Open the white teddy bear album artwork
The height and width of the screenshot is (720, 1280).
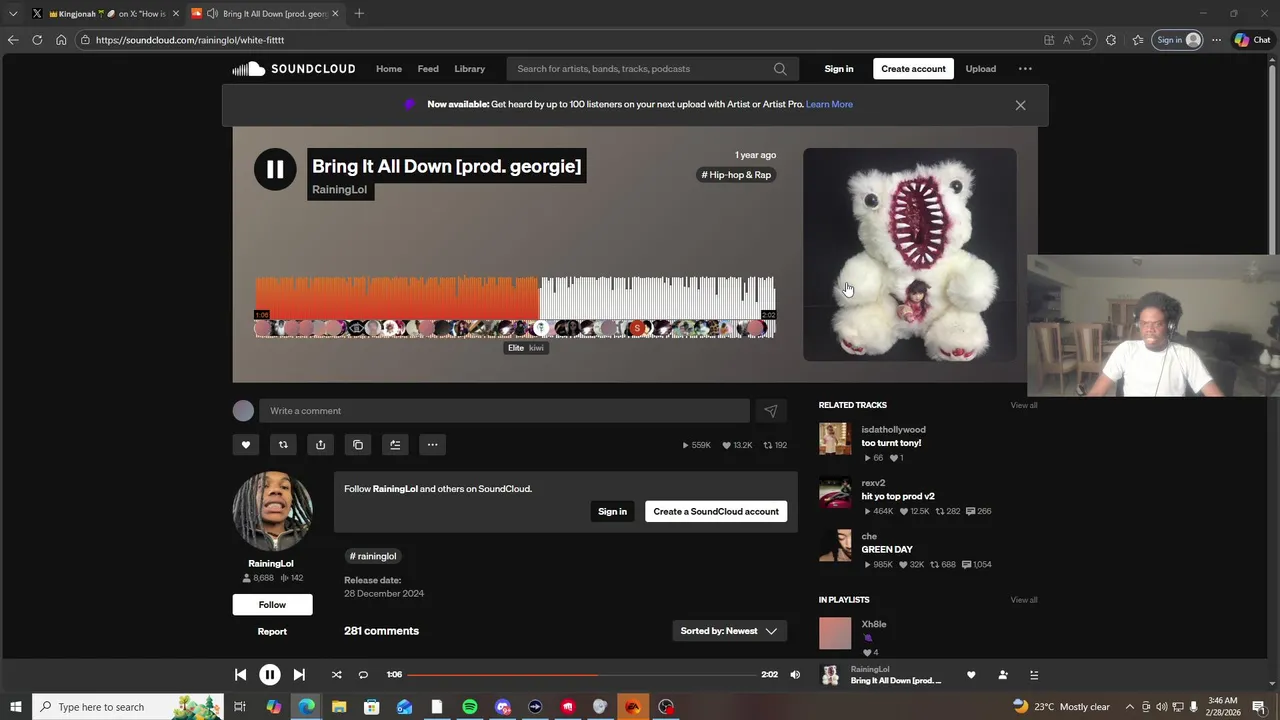pos(910,254)
